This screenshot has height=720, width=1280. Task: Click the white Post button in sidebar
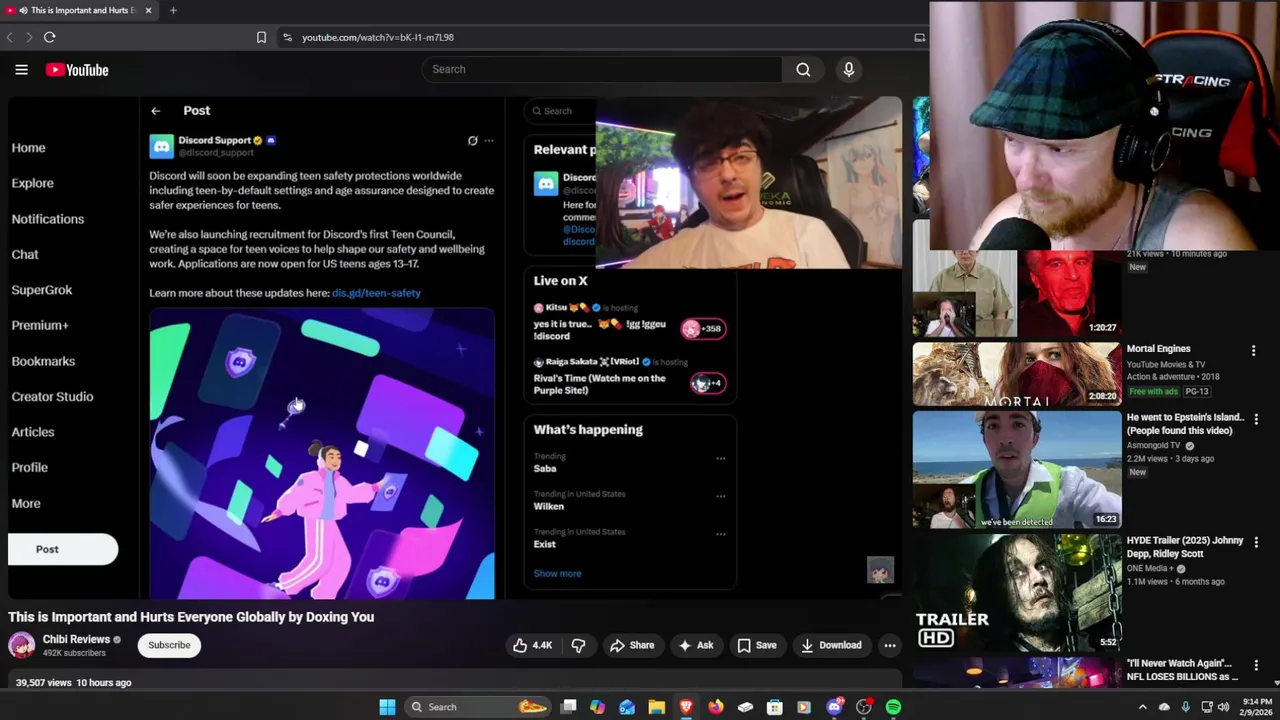(x=63, y=549)
